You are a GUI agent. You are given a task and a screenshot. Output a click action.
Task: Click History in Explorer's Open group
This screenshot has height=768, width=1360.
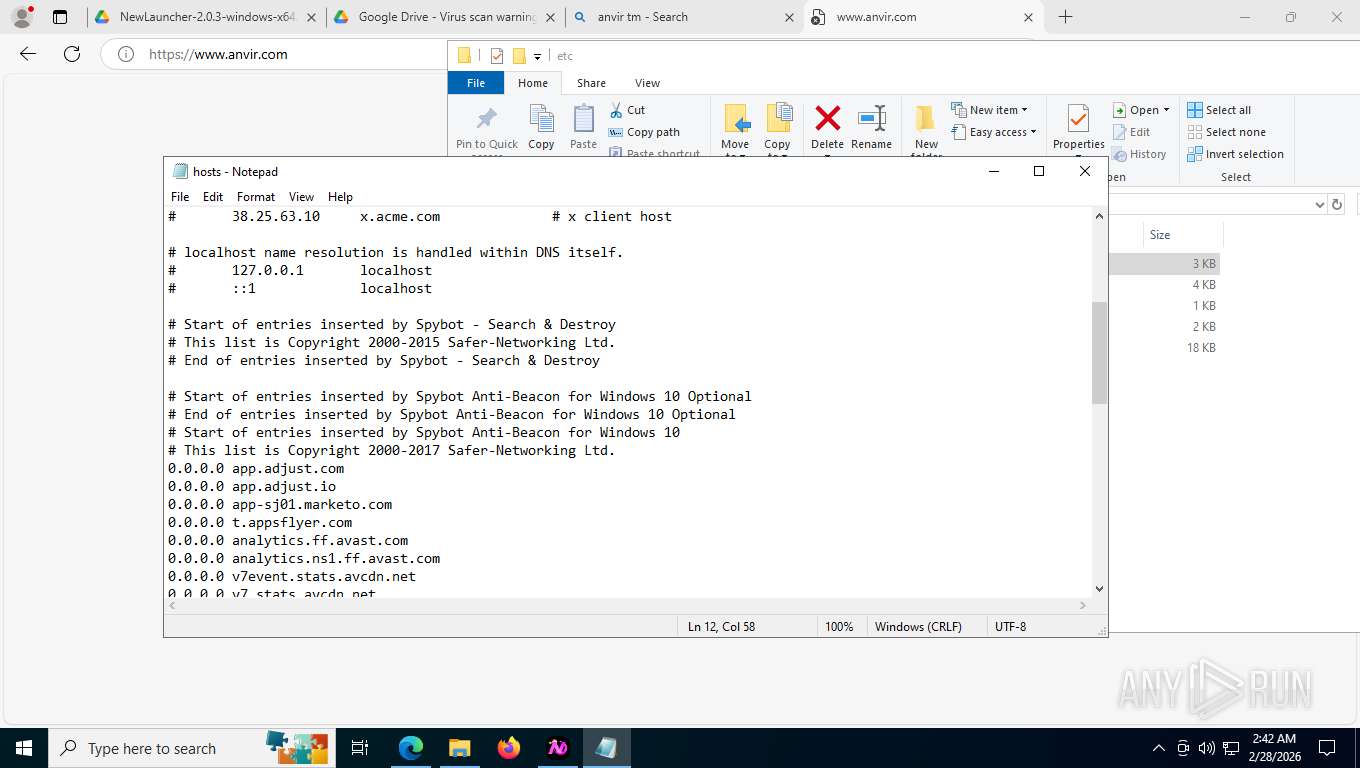1139,154
